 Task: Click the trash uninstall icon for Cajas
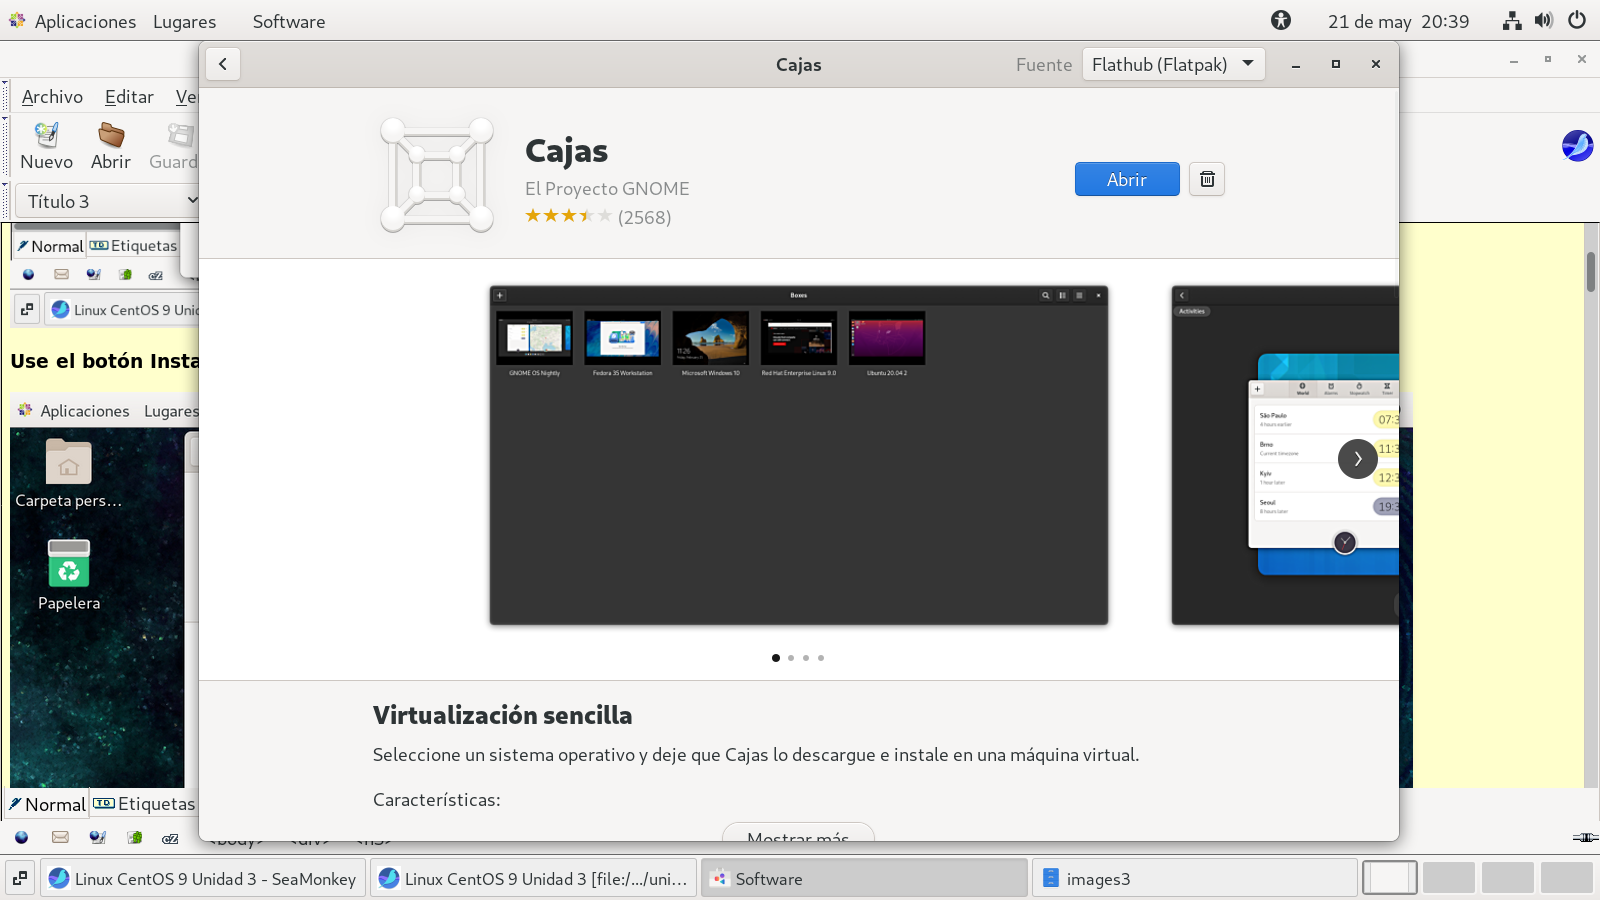1207,179
